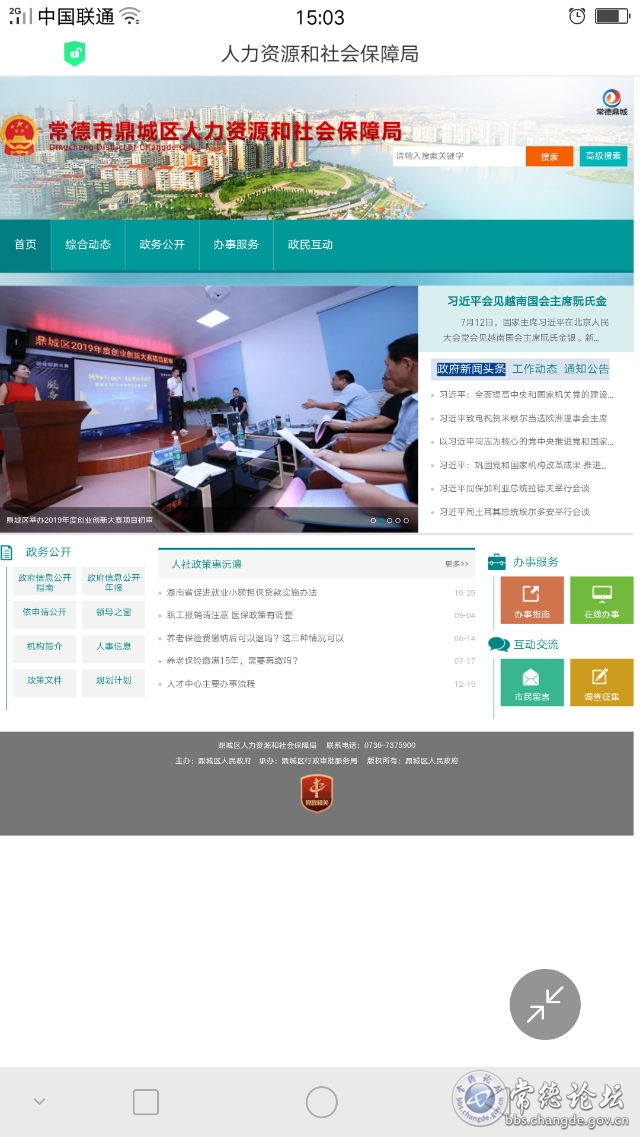Screen dimensions: 640x1137
Task: Click the 办事服务 briefcase icon
Action: pos(496,562)
